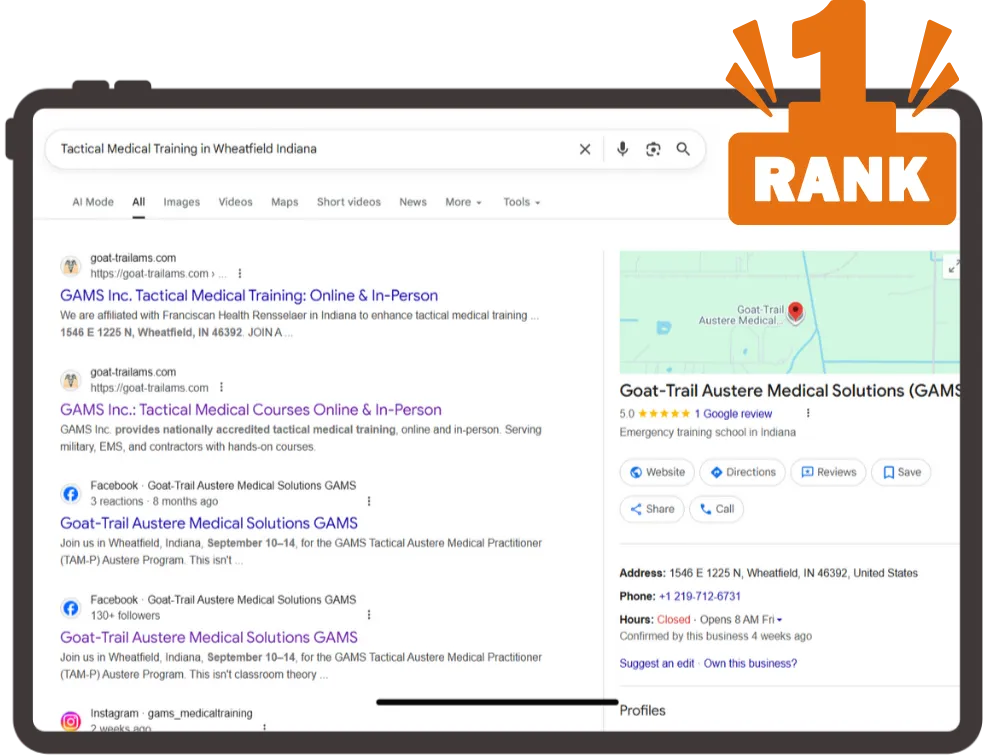The width and height of the screenshot is (988, 756).
Task: Open Google Lens image search icon
Action: [x=653, y=149]
